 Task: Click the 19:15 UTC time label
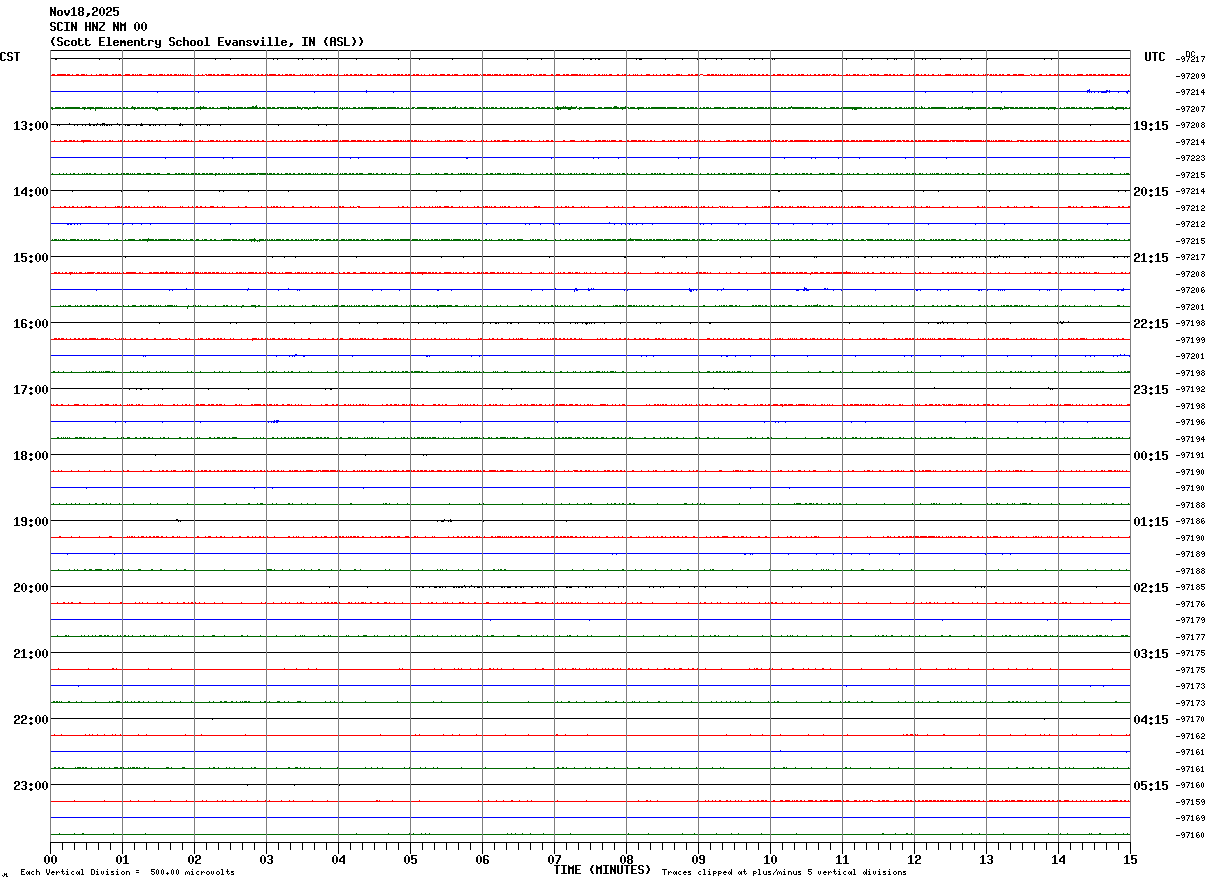tap(1151, 126)
